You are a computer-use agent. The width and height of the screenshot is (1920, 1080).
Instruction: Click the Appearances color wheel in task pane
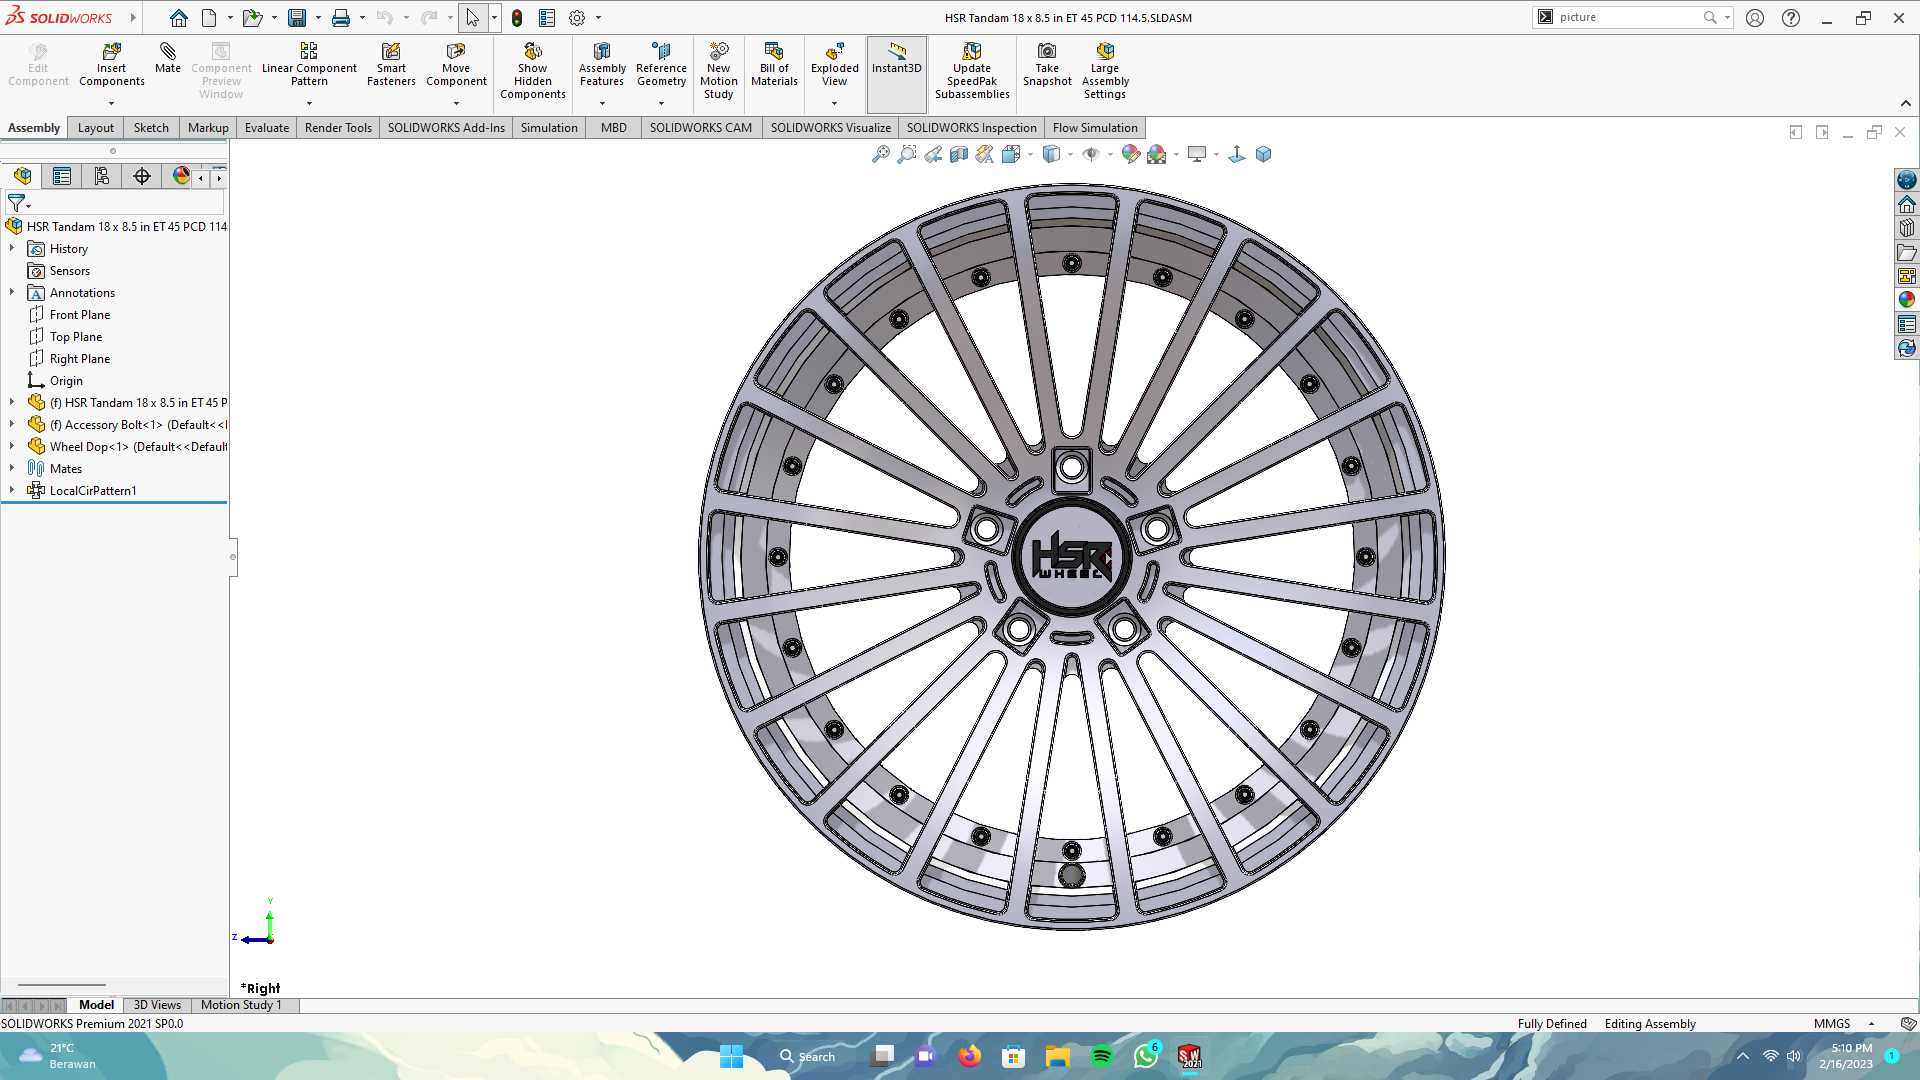click(x=1907, y=299)
